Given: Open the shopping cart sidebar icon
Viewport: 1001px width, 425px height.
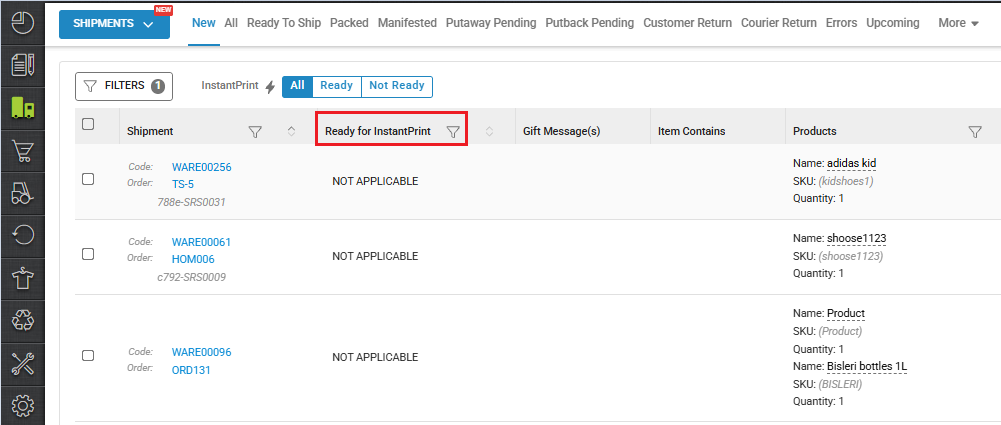Looking at the screenshot, I should [x=22, y=151].
